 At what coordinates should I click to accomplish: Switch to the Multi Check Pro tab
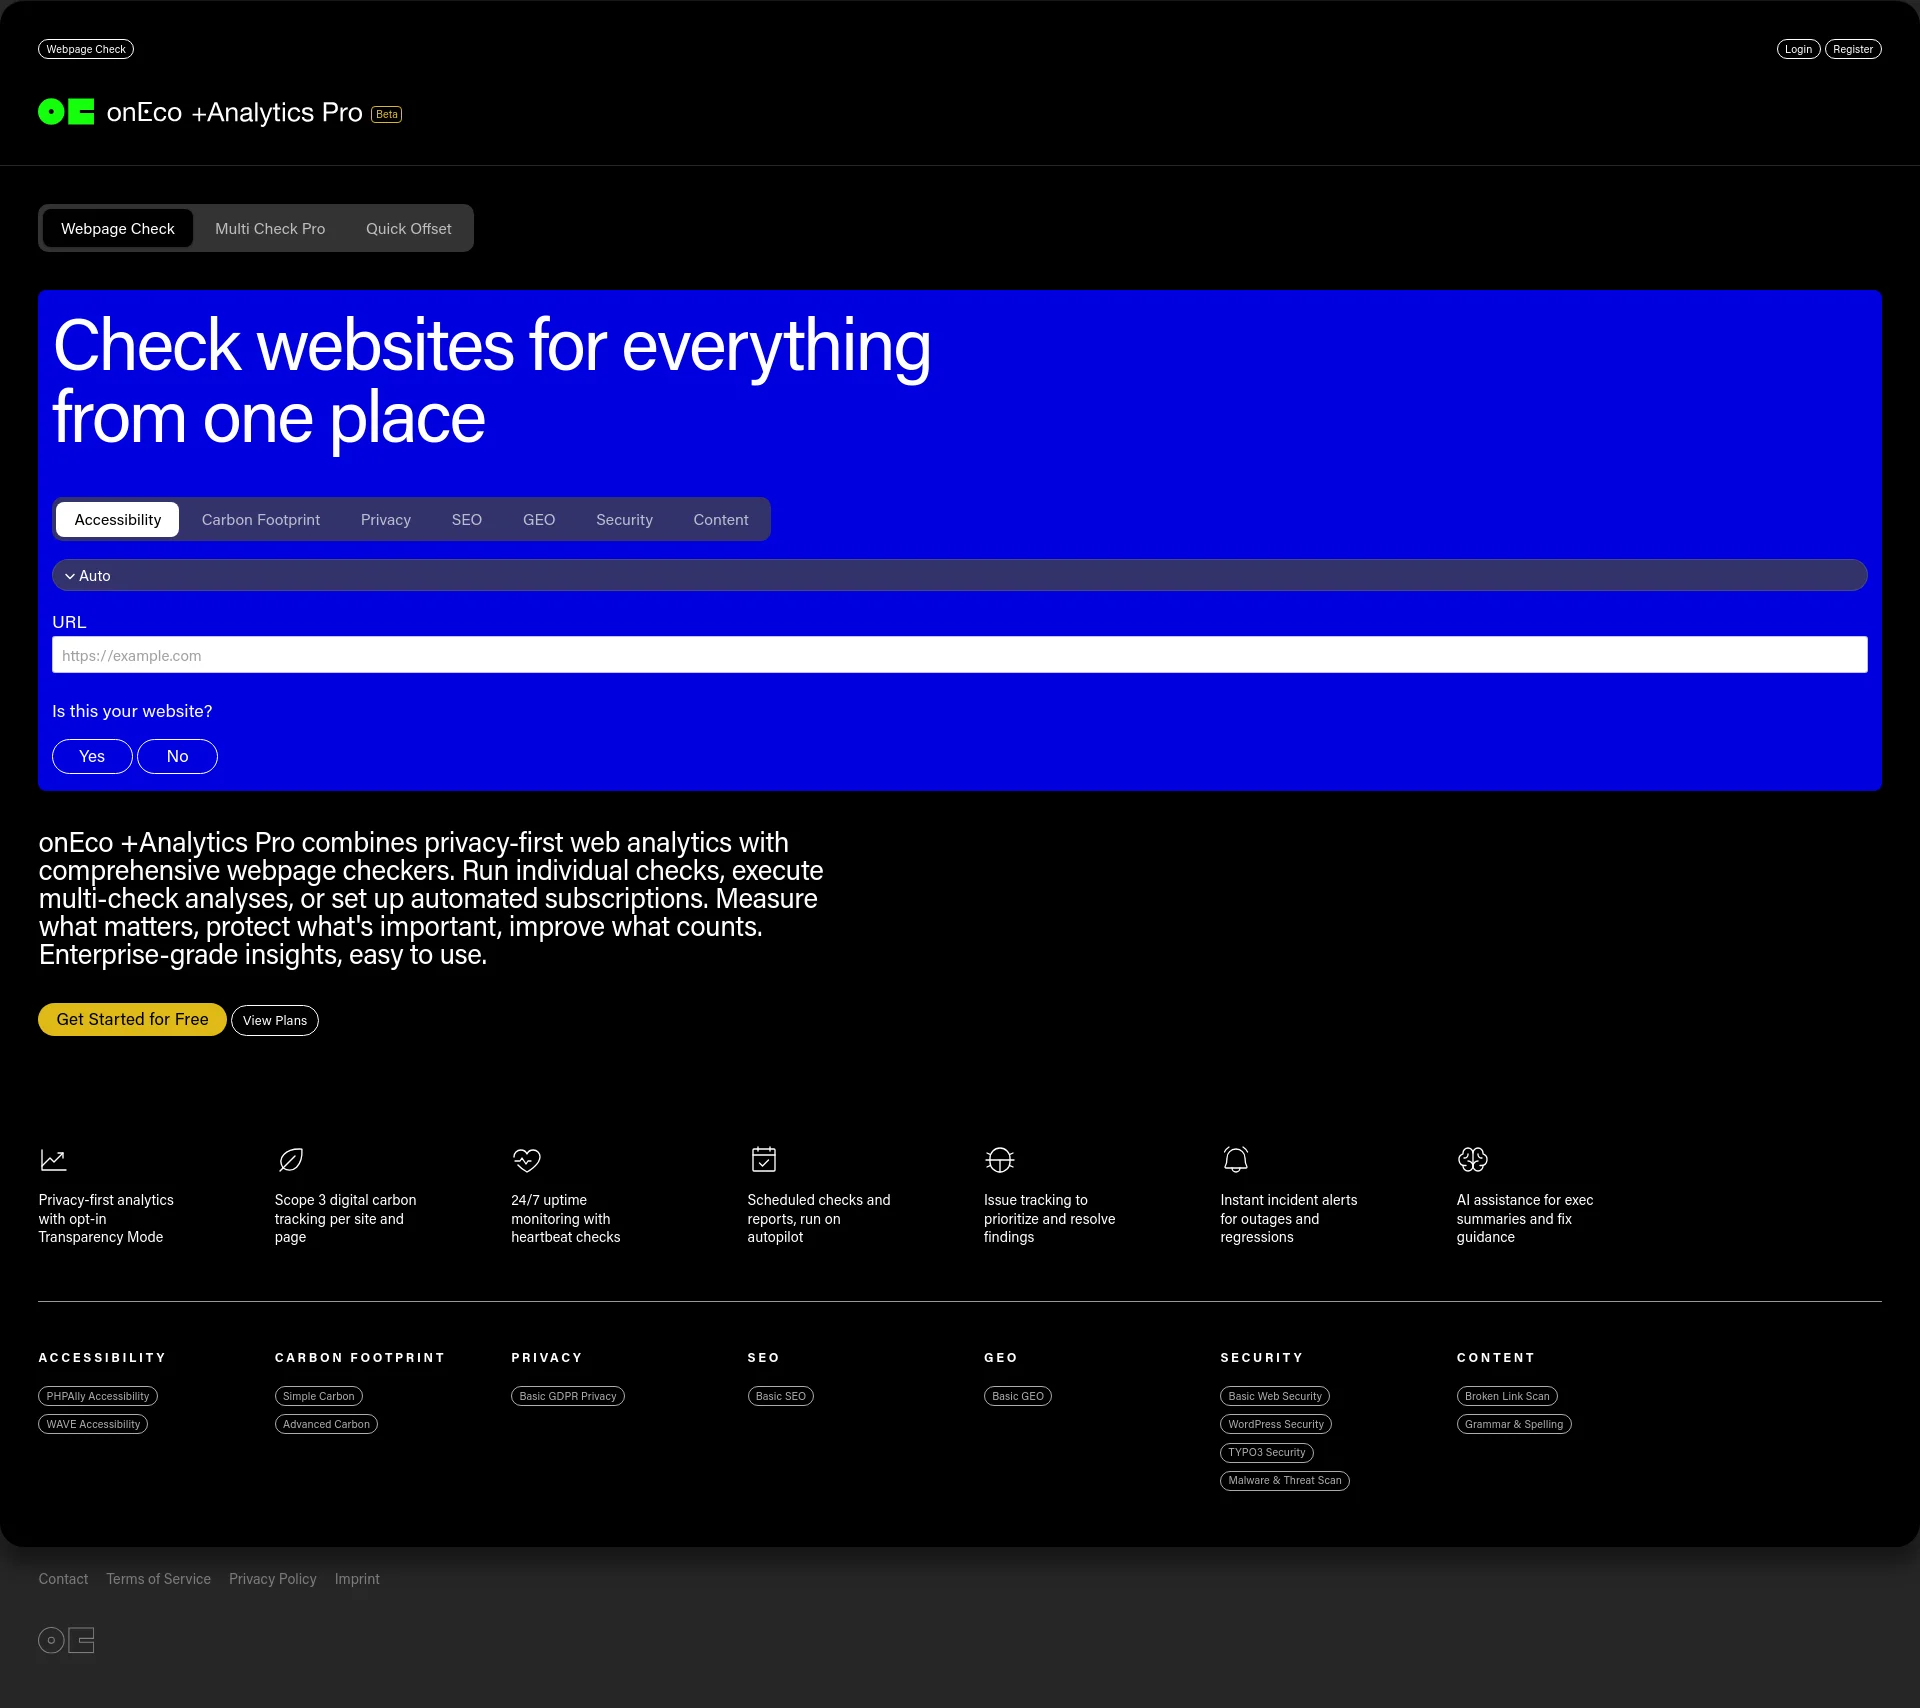[x=270, y=229]
